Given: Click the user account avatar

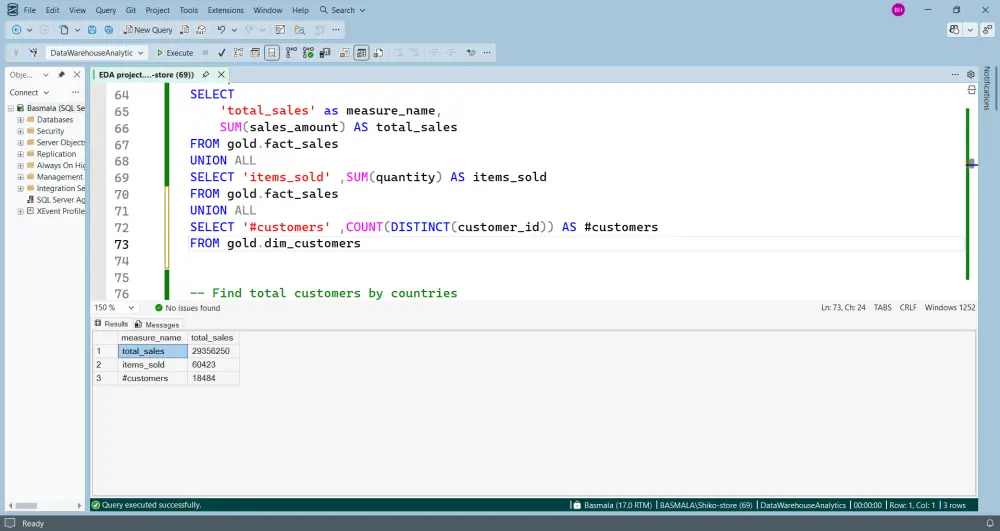Looking at the screenshot, I should click(x=898, y=10).
